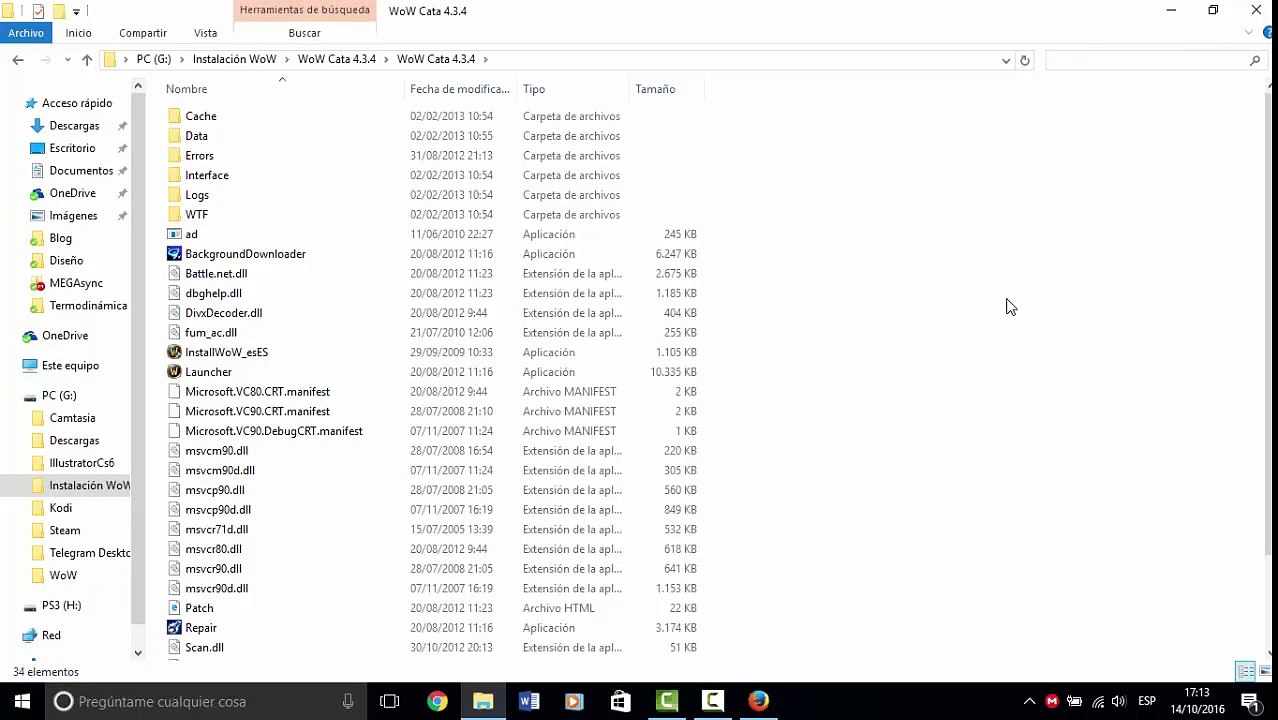Open Descargas under Acceso rápido

point(74,126)
